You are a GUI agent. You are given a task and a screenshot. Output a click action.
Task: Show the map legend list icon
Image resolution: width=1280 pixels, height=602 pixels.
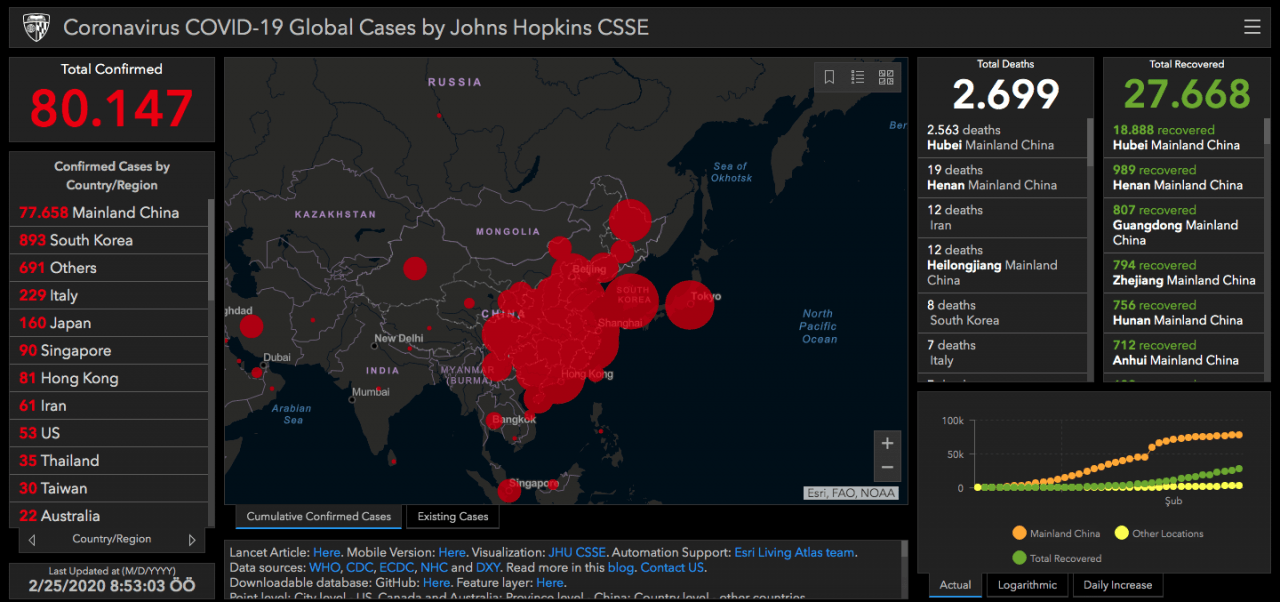click(858, 77)
